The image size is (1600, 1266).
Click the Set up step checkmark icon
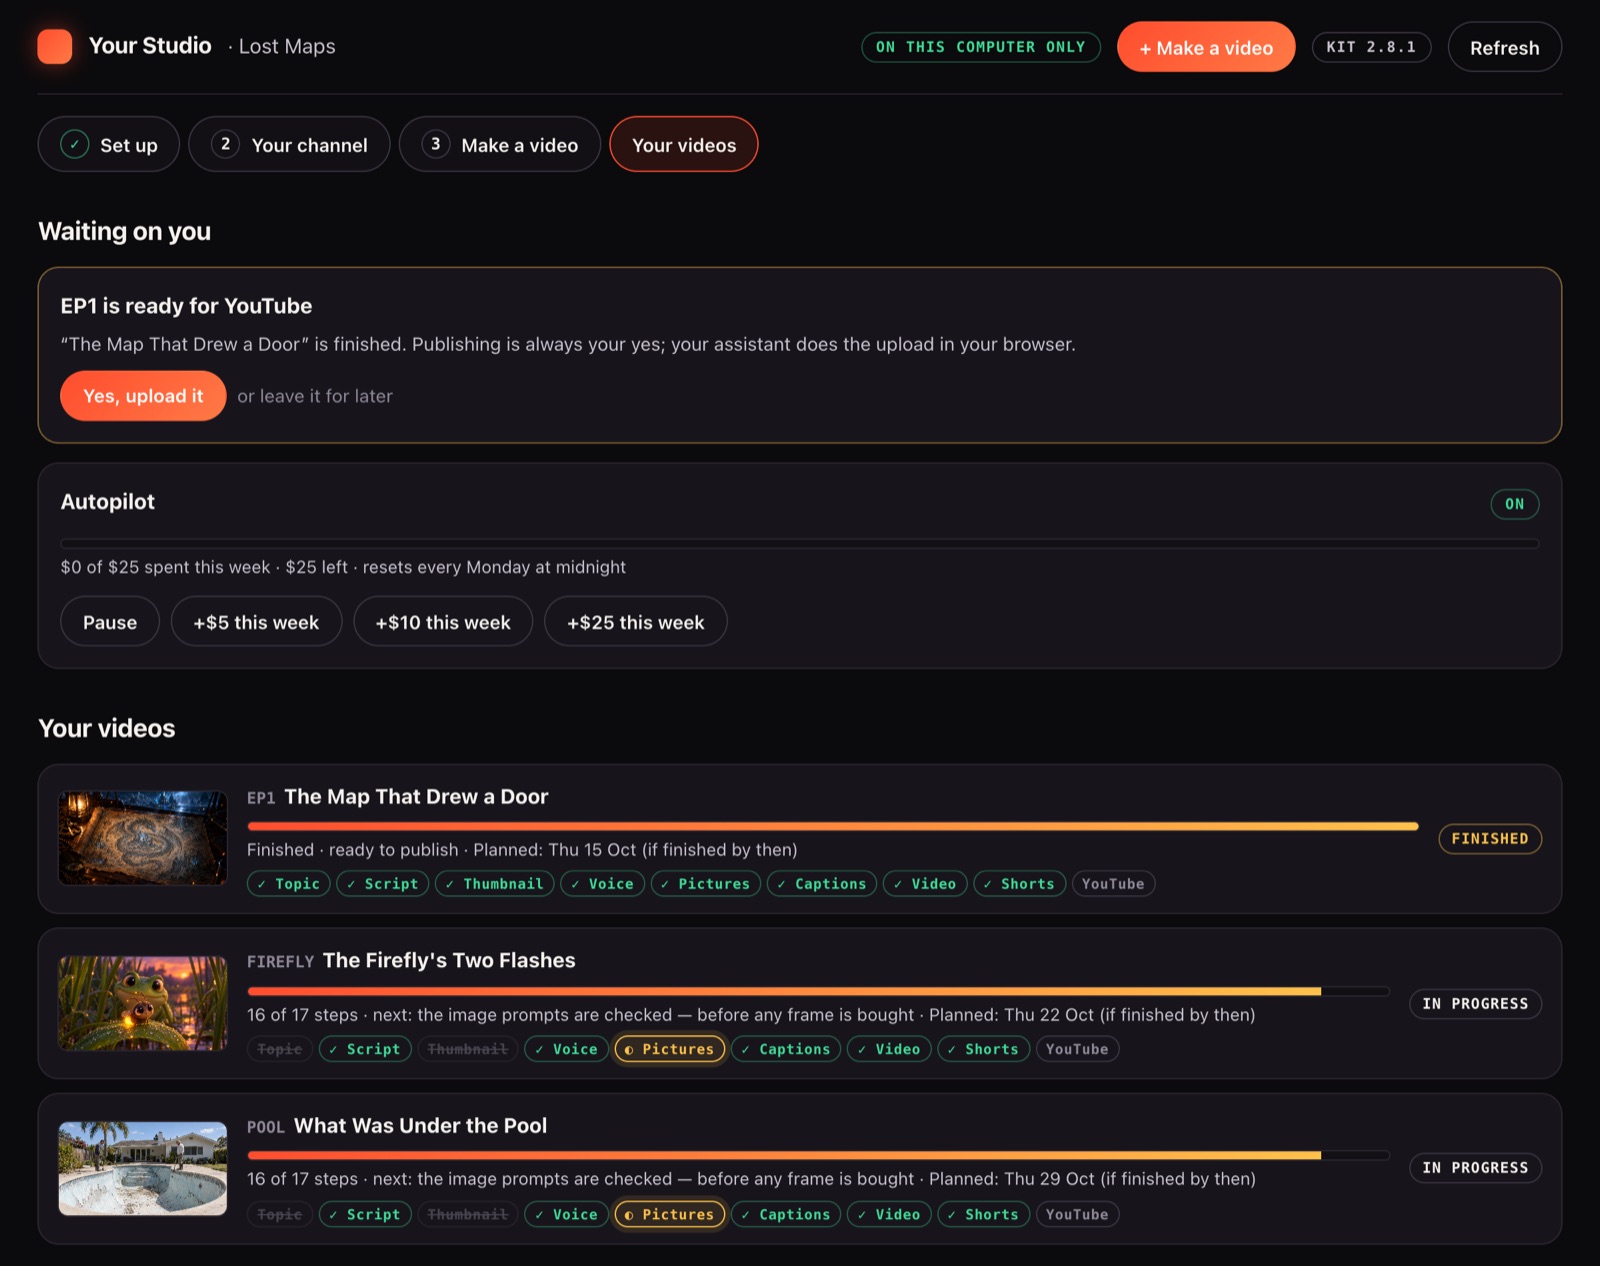[75, 144]
